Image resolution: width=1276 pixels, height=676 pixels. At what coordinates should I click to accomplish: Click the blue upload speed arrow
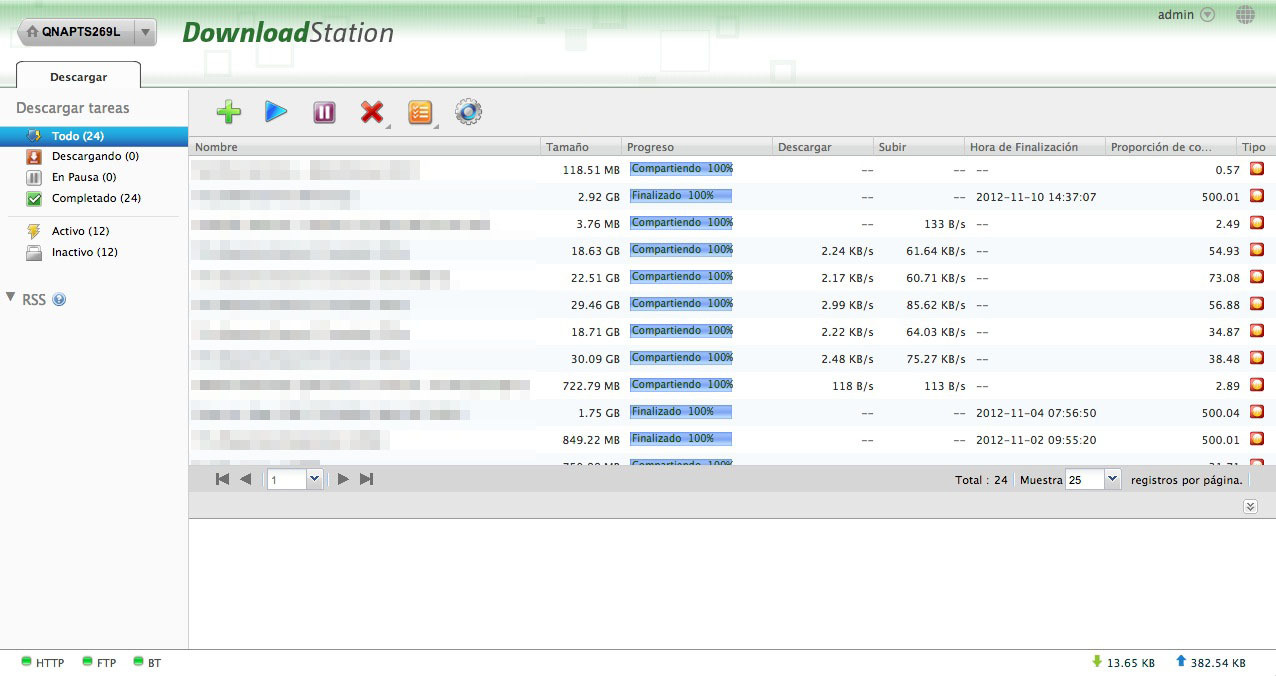[x=1181, y=661]
